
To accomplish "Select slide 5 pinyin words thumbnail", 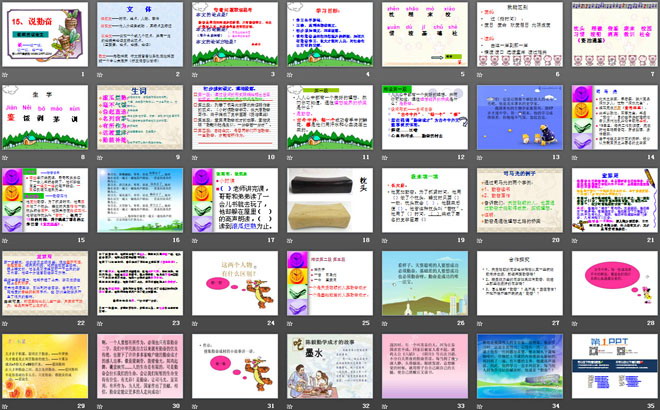I will (425, 35).
